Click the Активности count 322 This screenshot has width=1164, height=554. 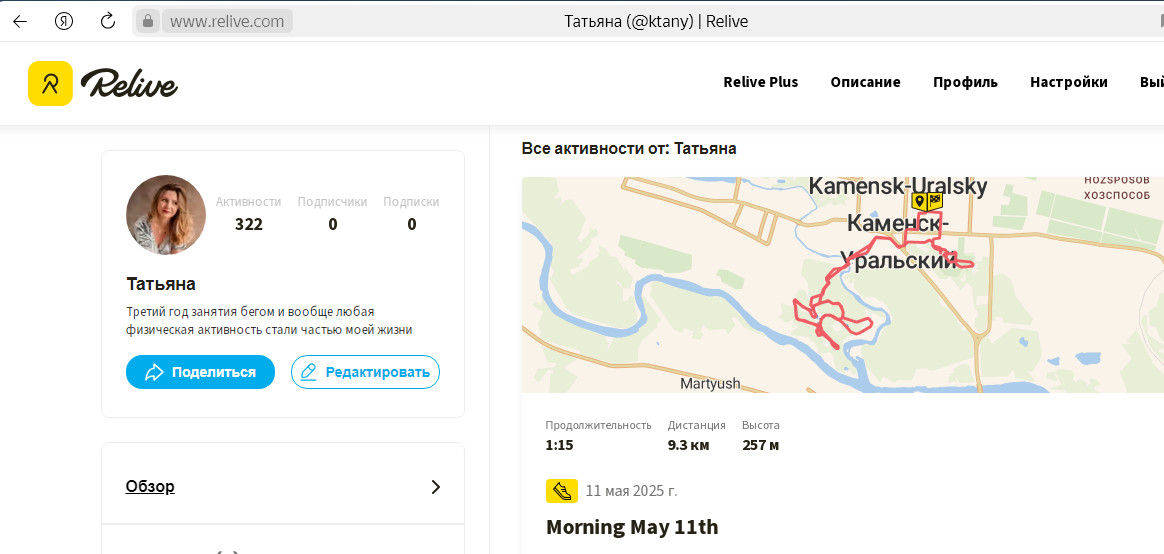click(249, 224)
